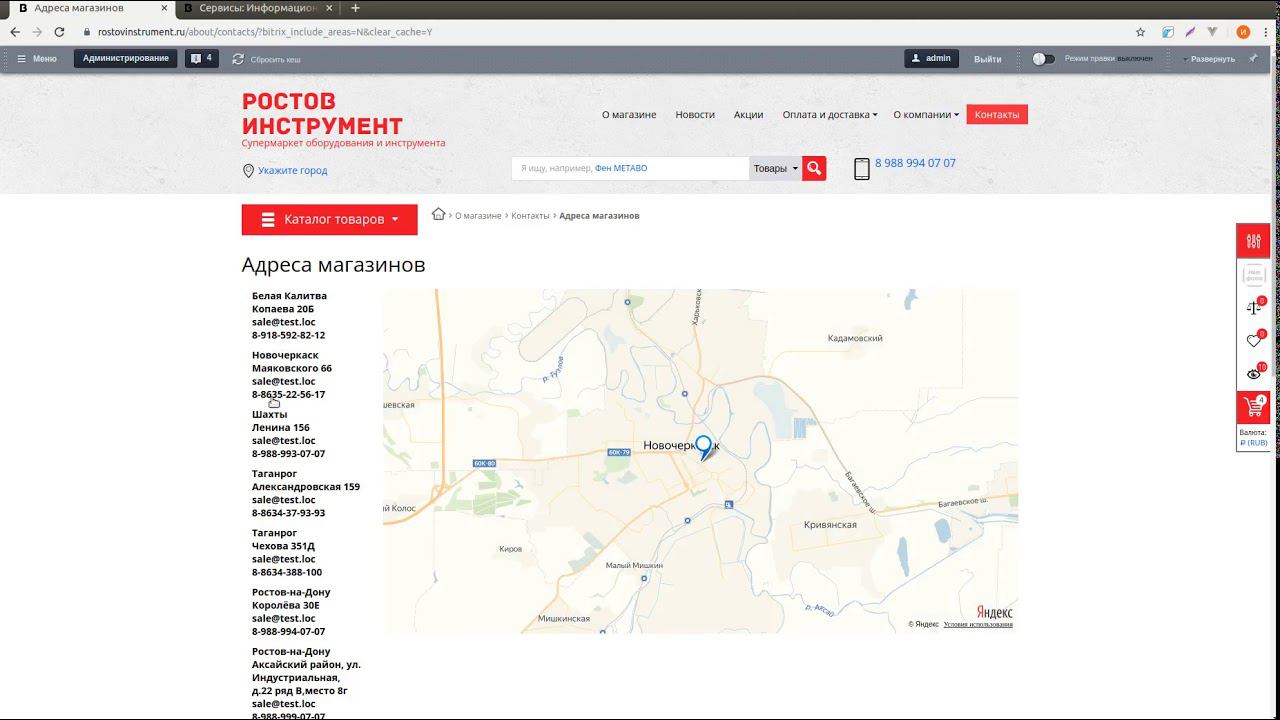This screenshot has height=720, width=1280.
Task: Open the comparison scales icon
Action: [1253, 308]
